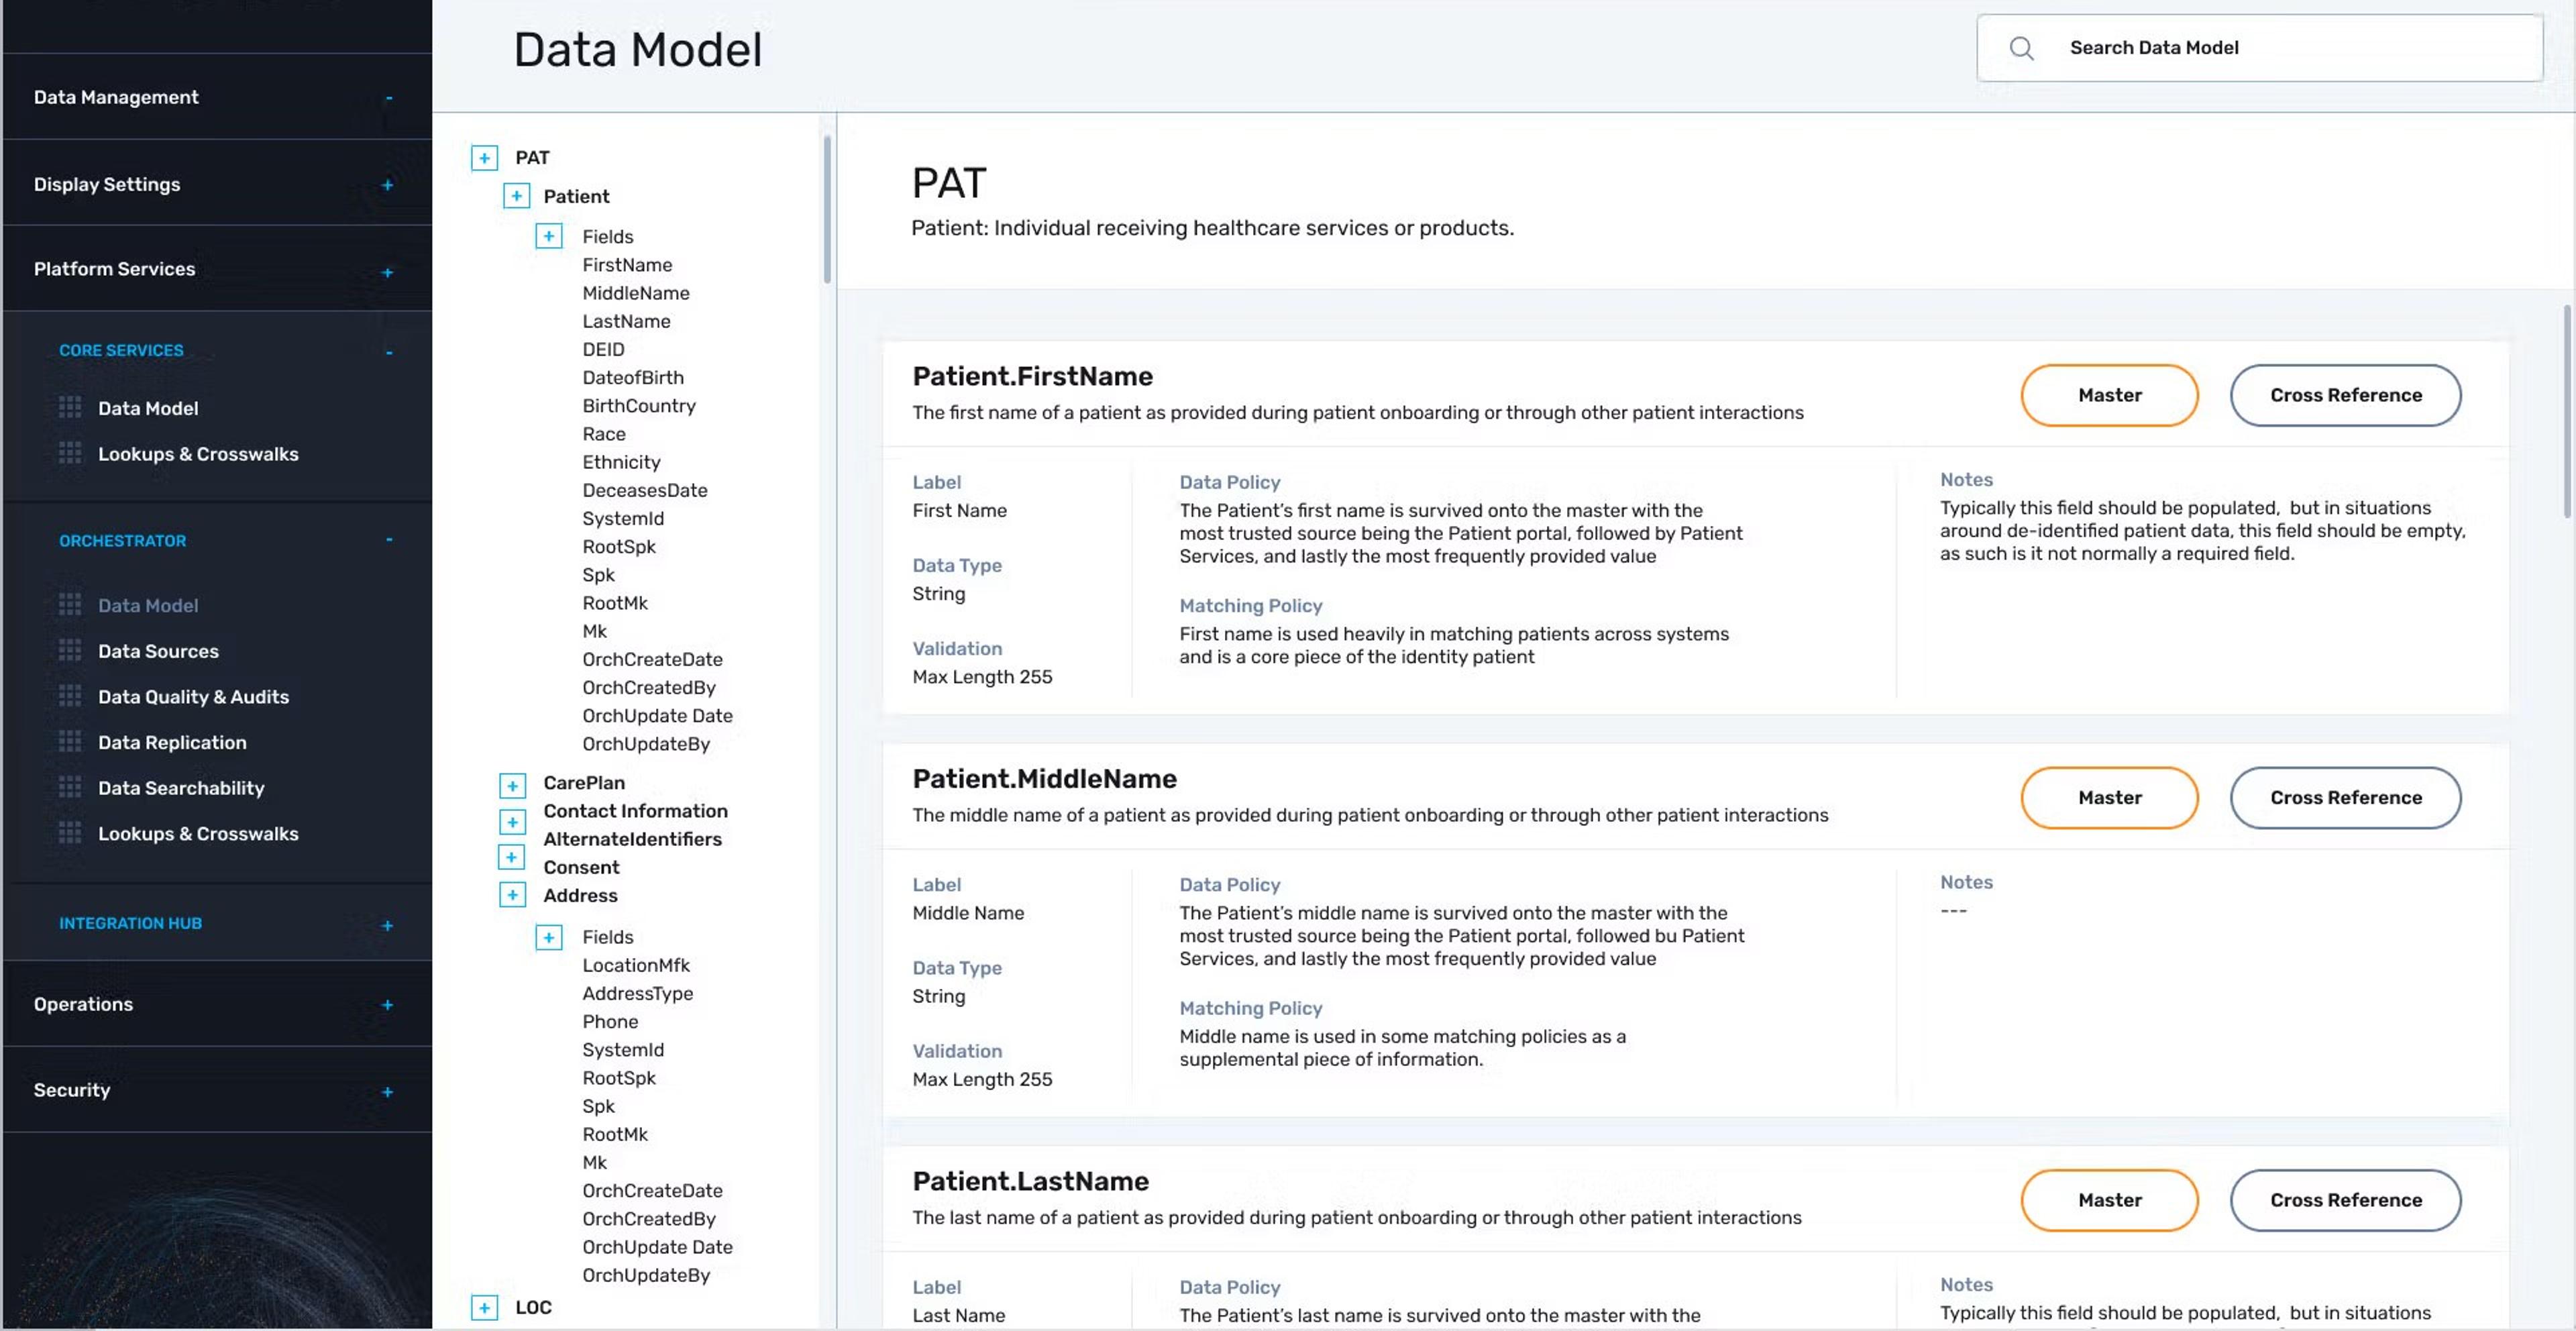This screenshot has width=2576, height=1331.
Task: Click grid icon beside Orchestrator Lookups & Crosswalks
Action: 69,833
